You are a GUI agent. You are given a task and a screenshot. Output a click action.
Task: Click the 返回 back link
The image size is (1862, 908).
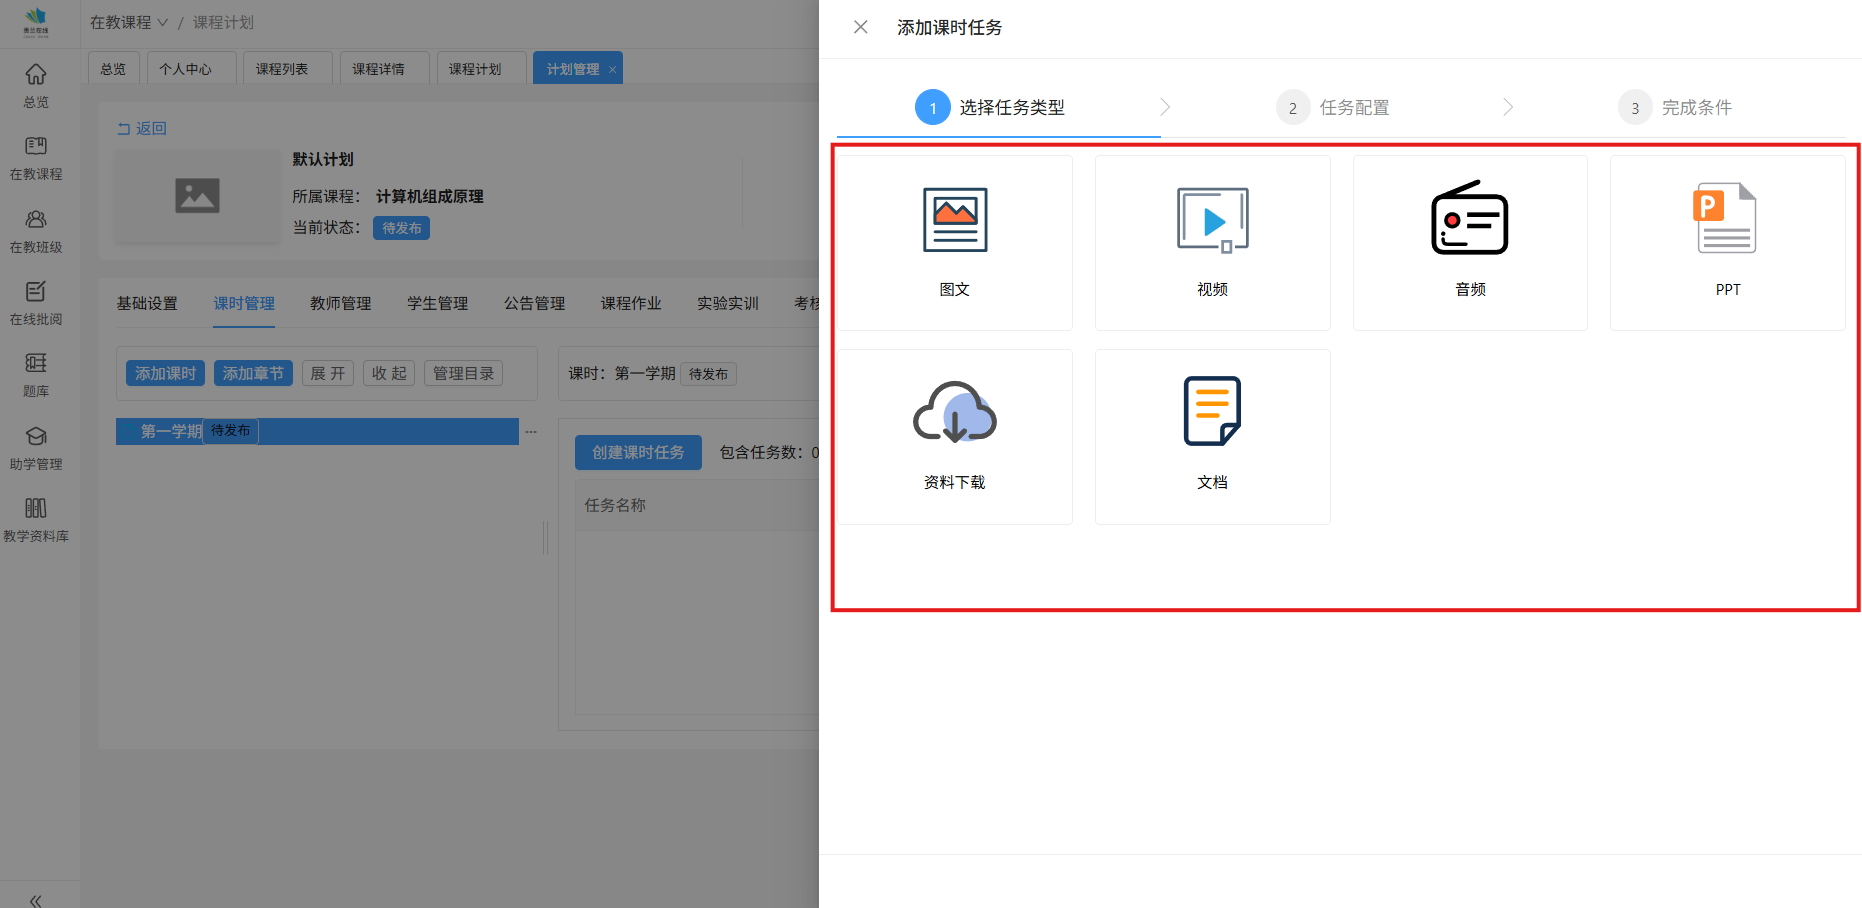coord(142,128)
